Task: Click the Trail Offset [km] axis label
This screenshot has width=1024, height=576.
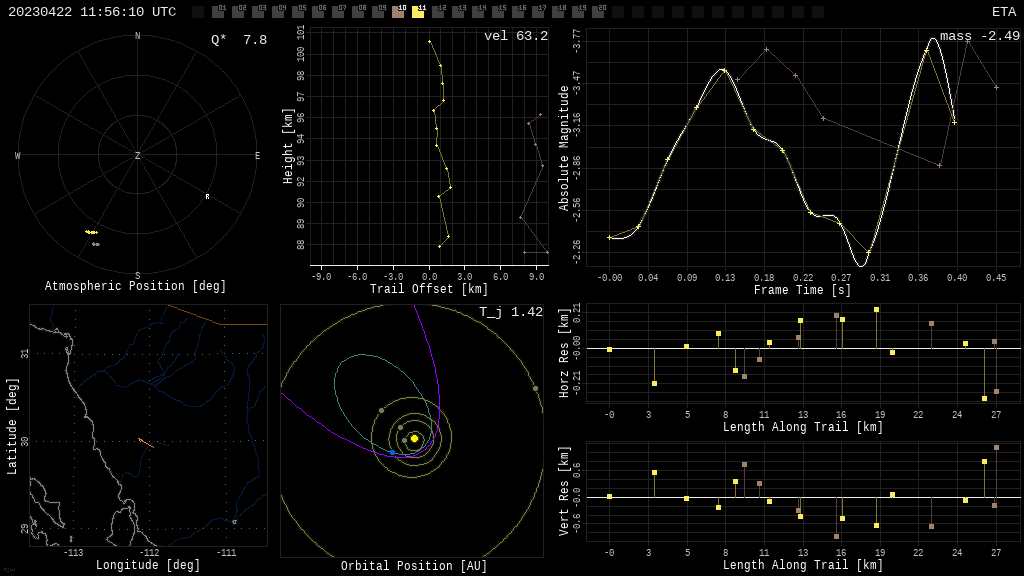Action: [428, 289]
